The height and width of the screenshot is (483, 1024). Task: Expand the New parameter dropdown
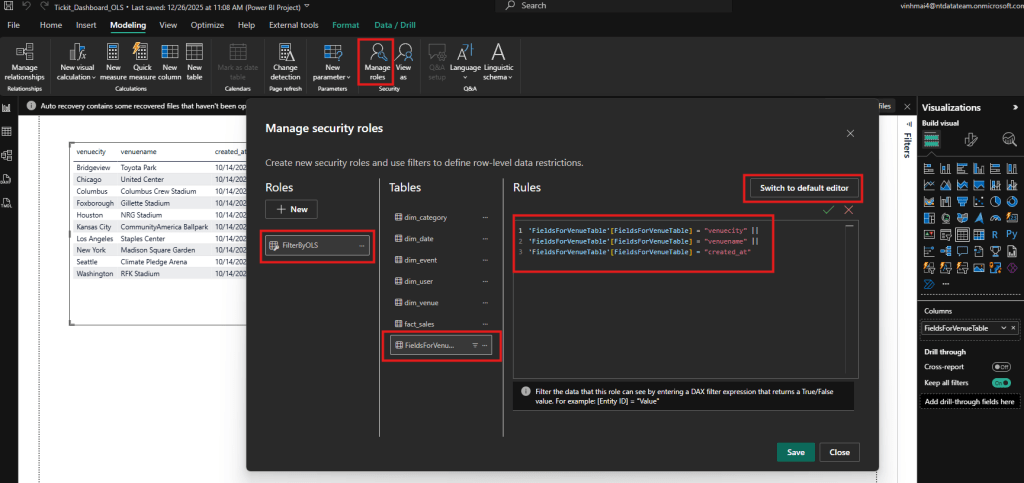pyautogui.click(x=334, y=64)
